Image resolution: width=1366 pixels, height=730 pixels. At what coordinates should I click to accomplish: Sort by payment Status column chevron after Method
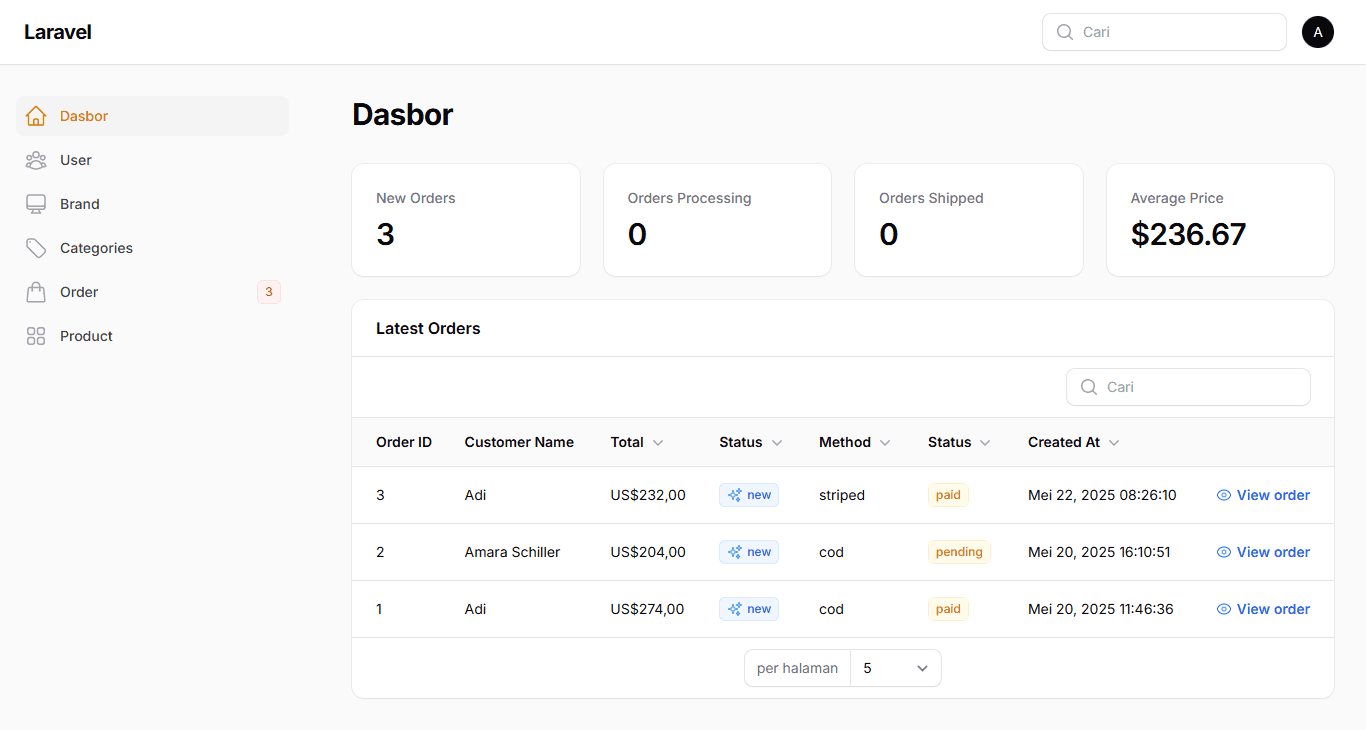coord(985,442)
